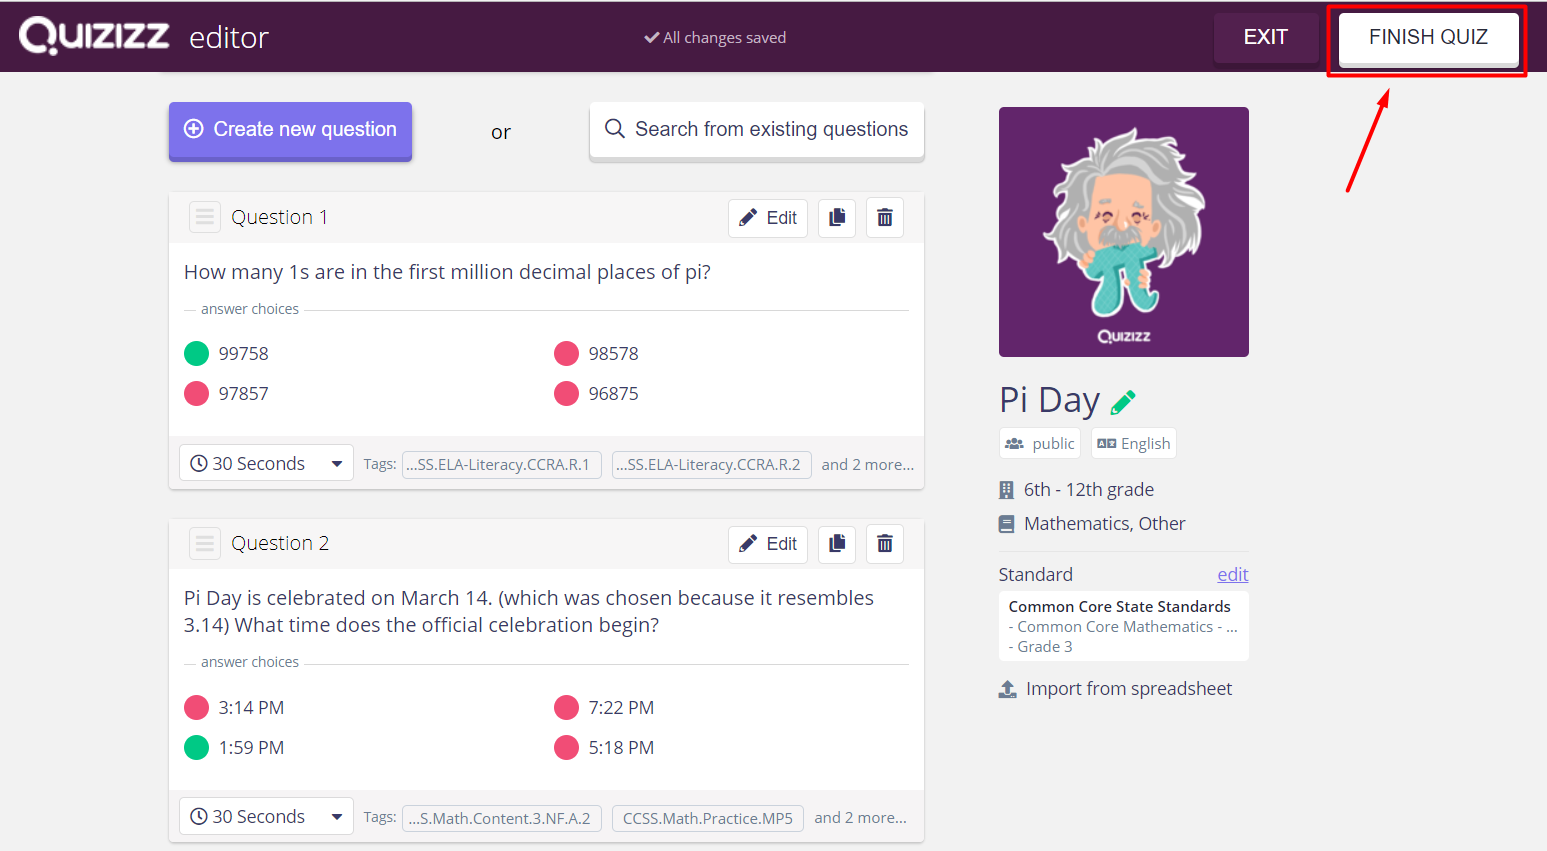The image size is (1547, 851).
Task: Duplicate Question 2 with the copy icon
Action: pos(837,543)
